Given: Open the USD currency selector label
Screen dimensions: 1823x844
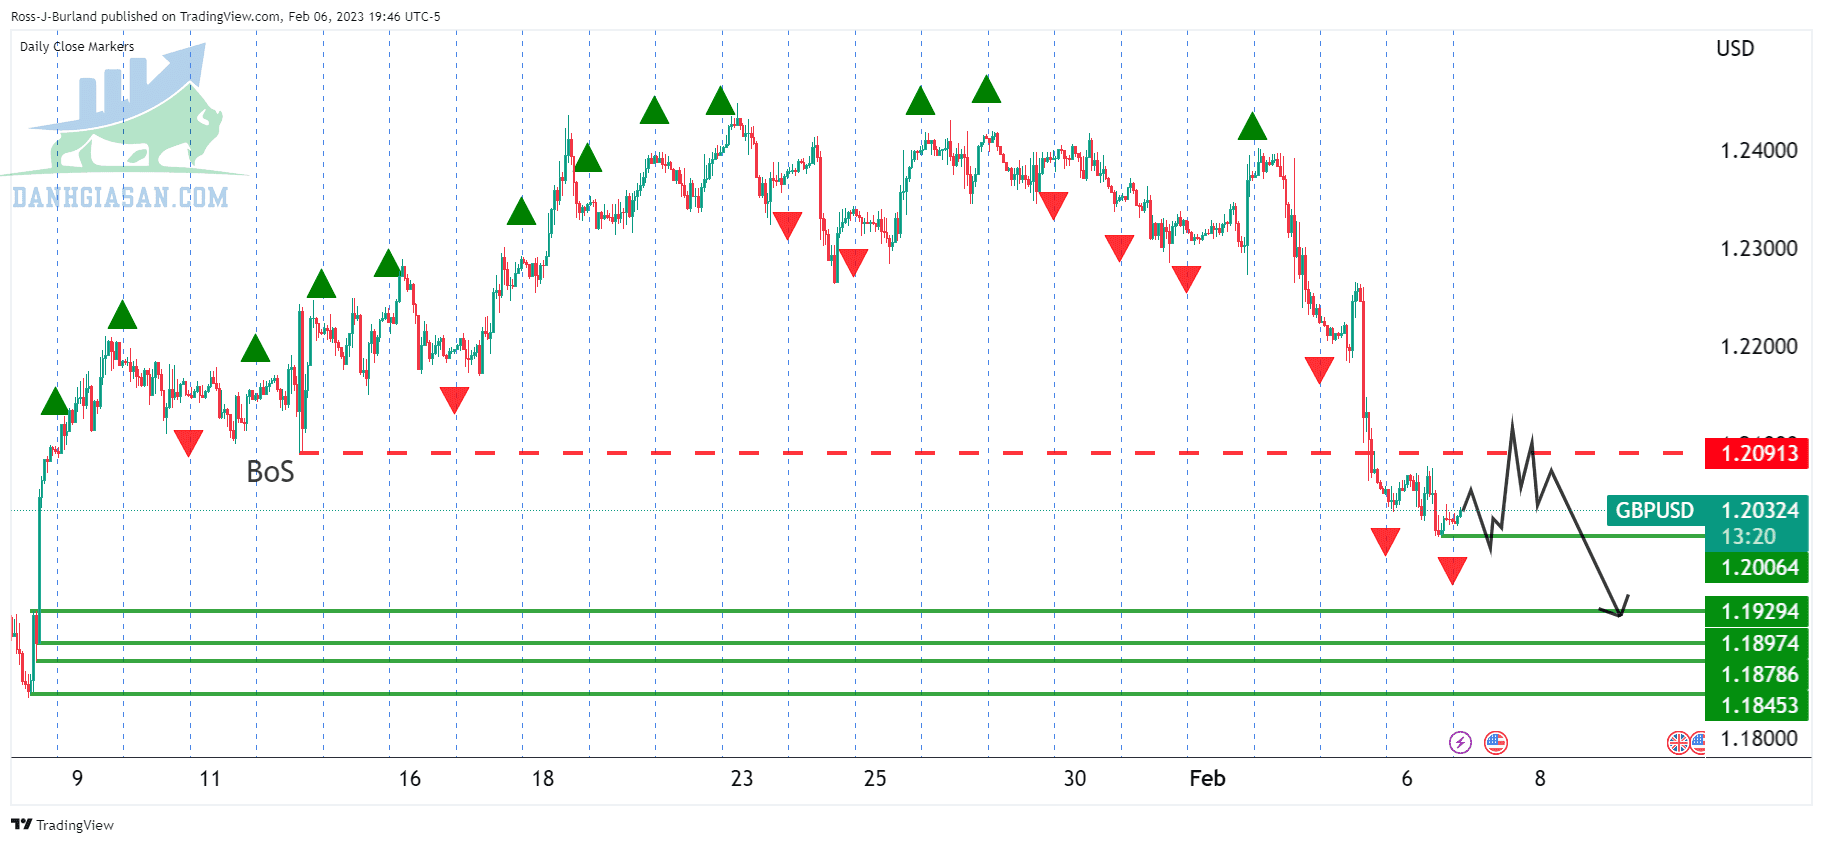Looking at the screenshot, I should [x=1735, y=48].
